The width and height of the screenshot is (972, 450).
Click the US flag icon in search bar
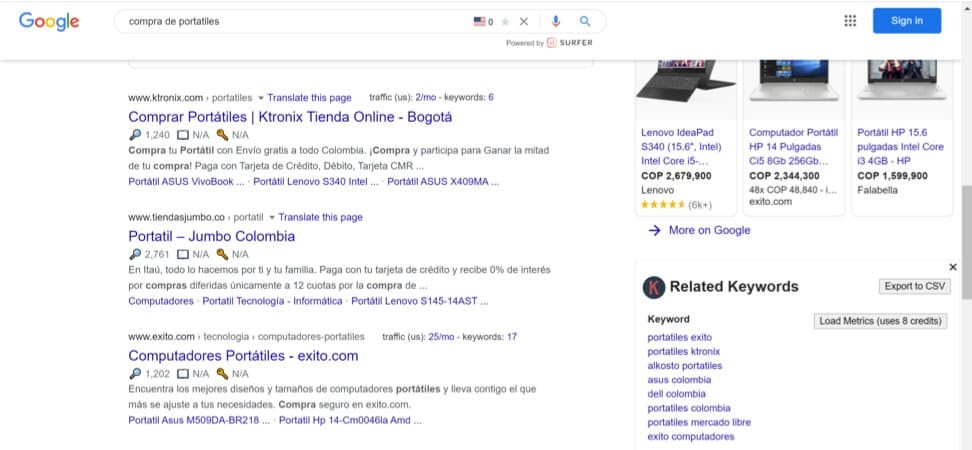coord(480,21)
